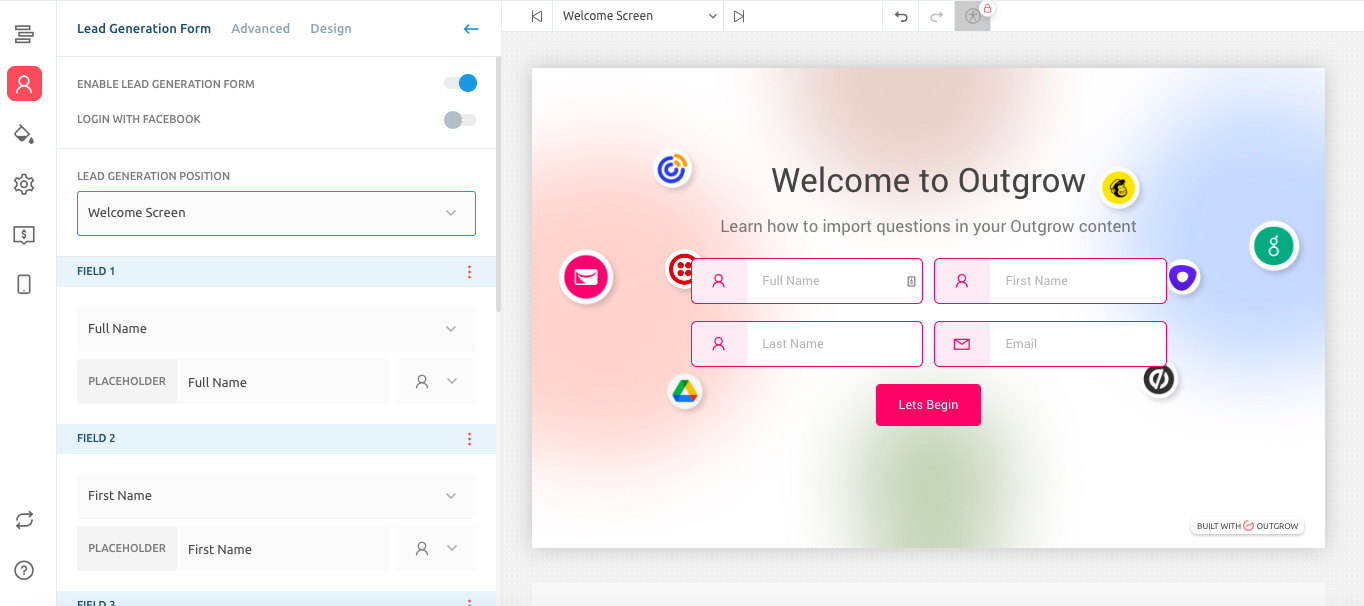
Task: Click the pink envelope integration icon on canvas
Action: 586,277
